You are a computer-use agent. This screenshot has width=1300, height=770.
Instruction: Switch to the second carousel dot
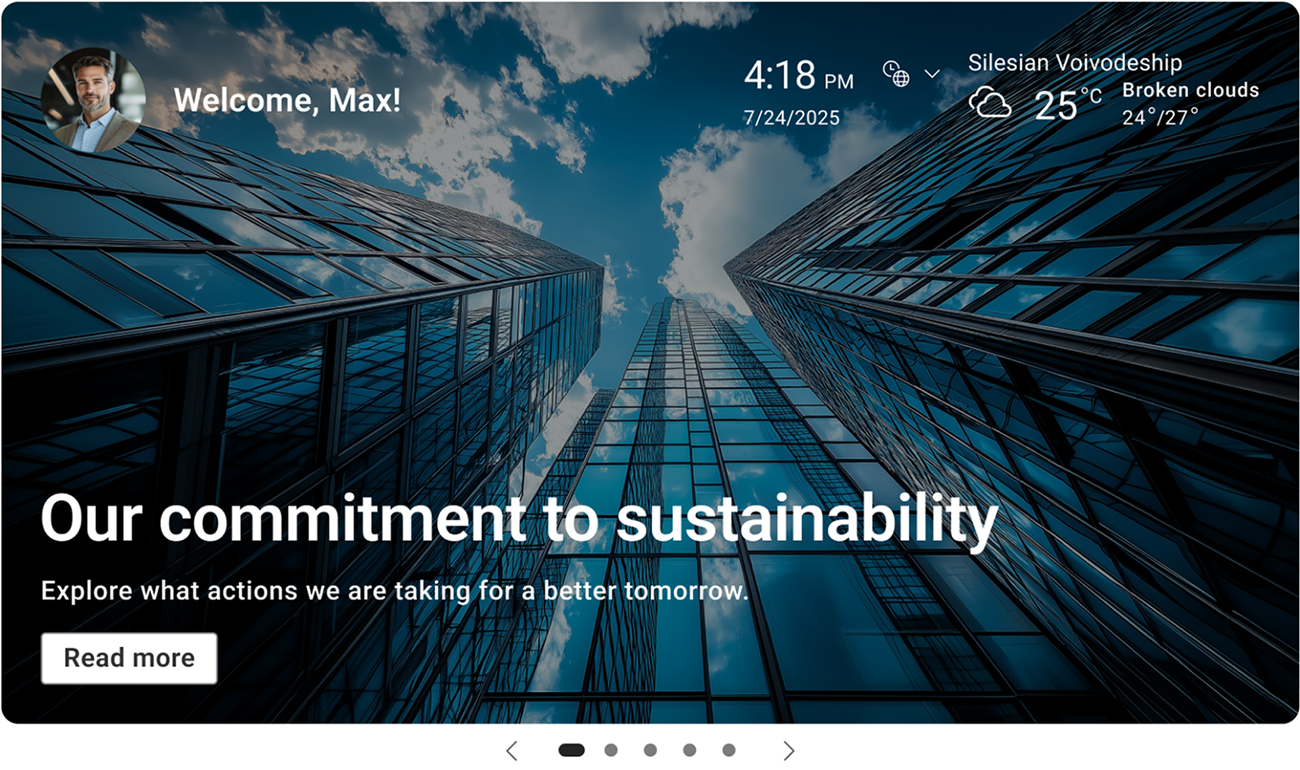point(611,750)
